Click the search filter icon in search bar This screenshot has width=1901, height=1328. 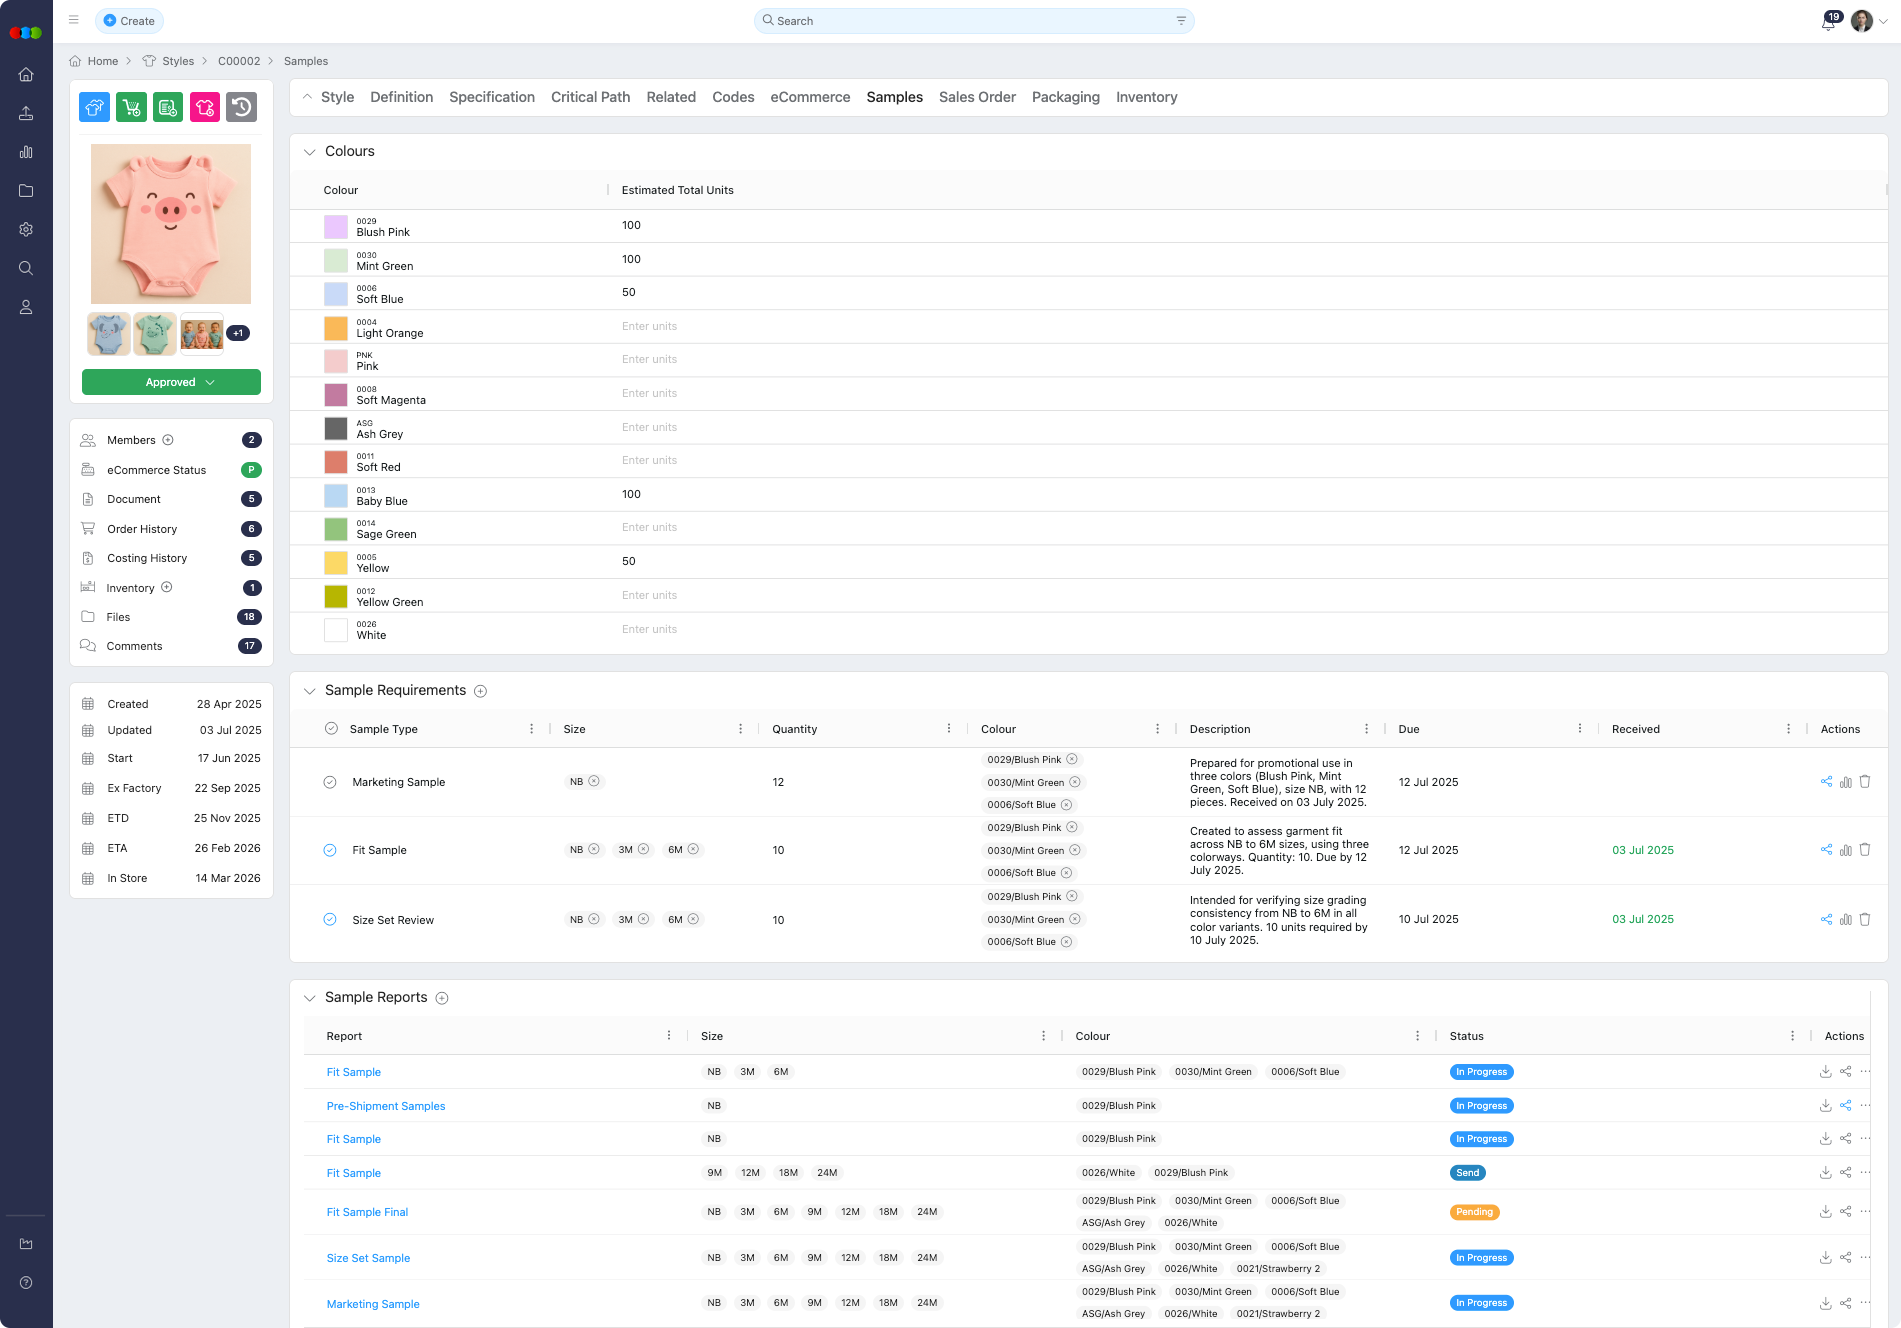click(1181, 21)
